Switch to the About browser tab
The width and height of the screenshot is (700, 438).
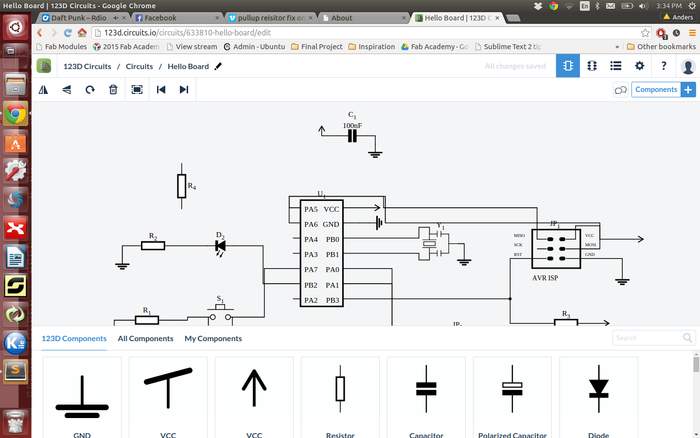tap(363, 18)
